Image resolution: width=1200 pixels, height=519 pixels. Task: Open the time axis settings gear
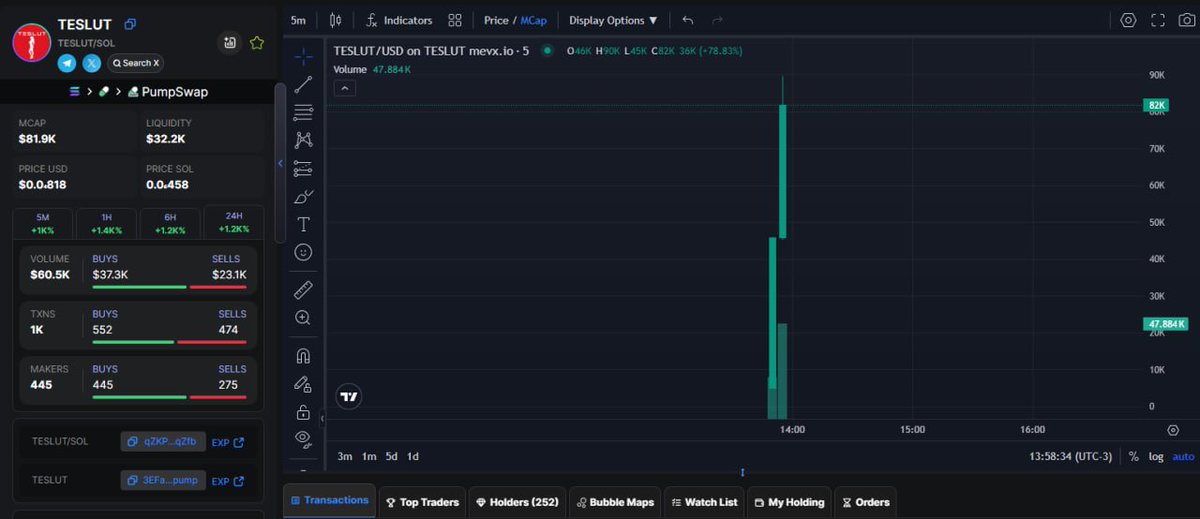coord(1173,429)
